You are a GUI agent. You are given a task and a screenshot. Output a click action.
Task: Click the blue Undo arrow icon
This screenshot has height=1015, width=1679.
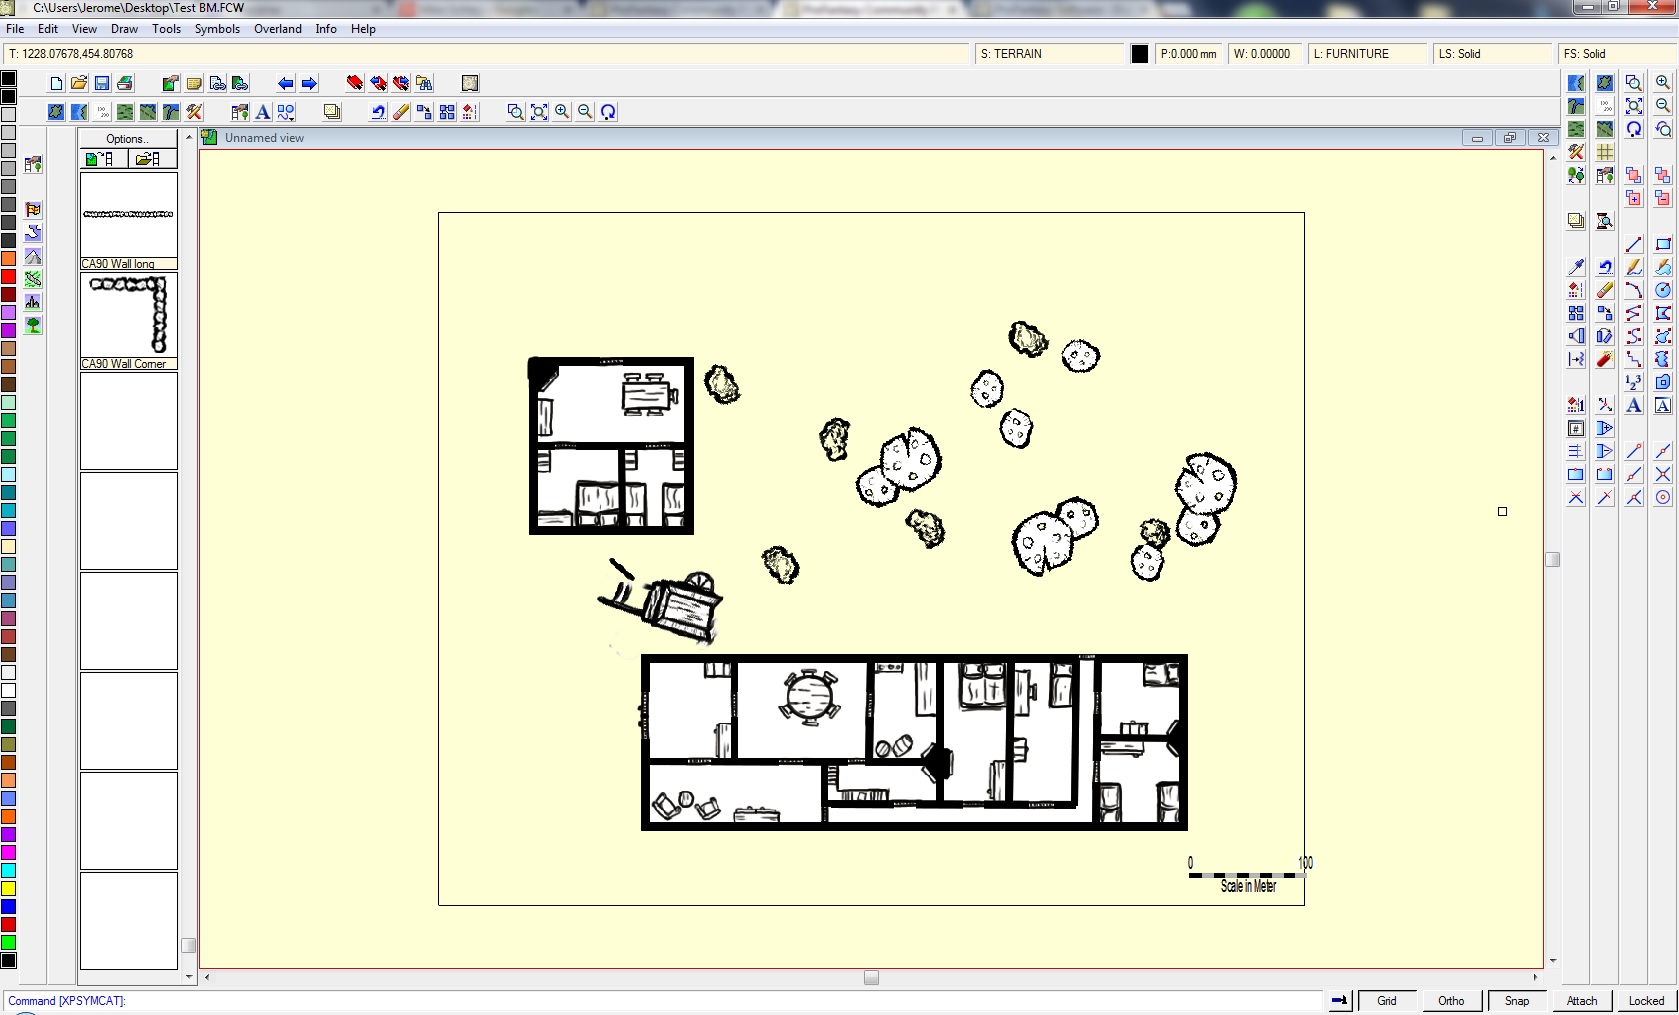[378, 113]
